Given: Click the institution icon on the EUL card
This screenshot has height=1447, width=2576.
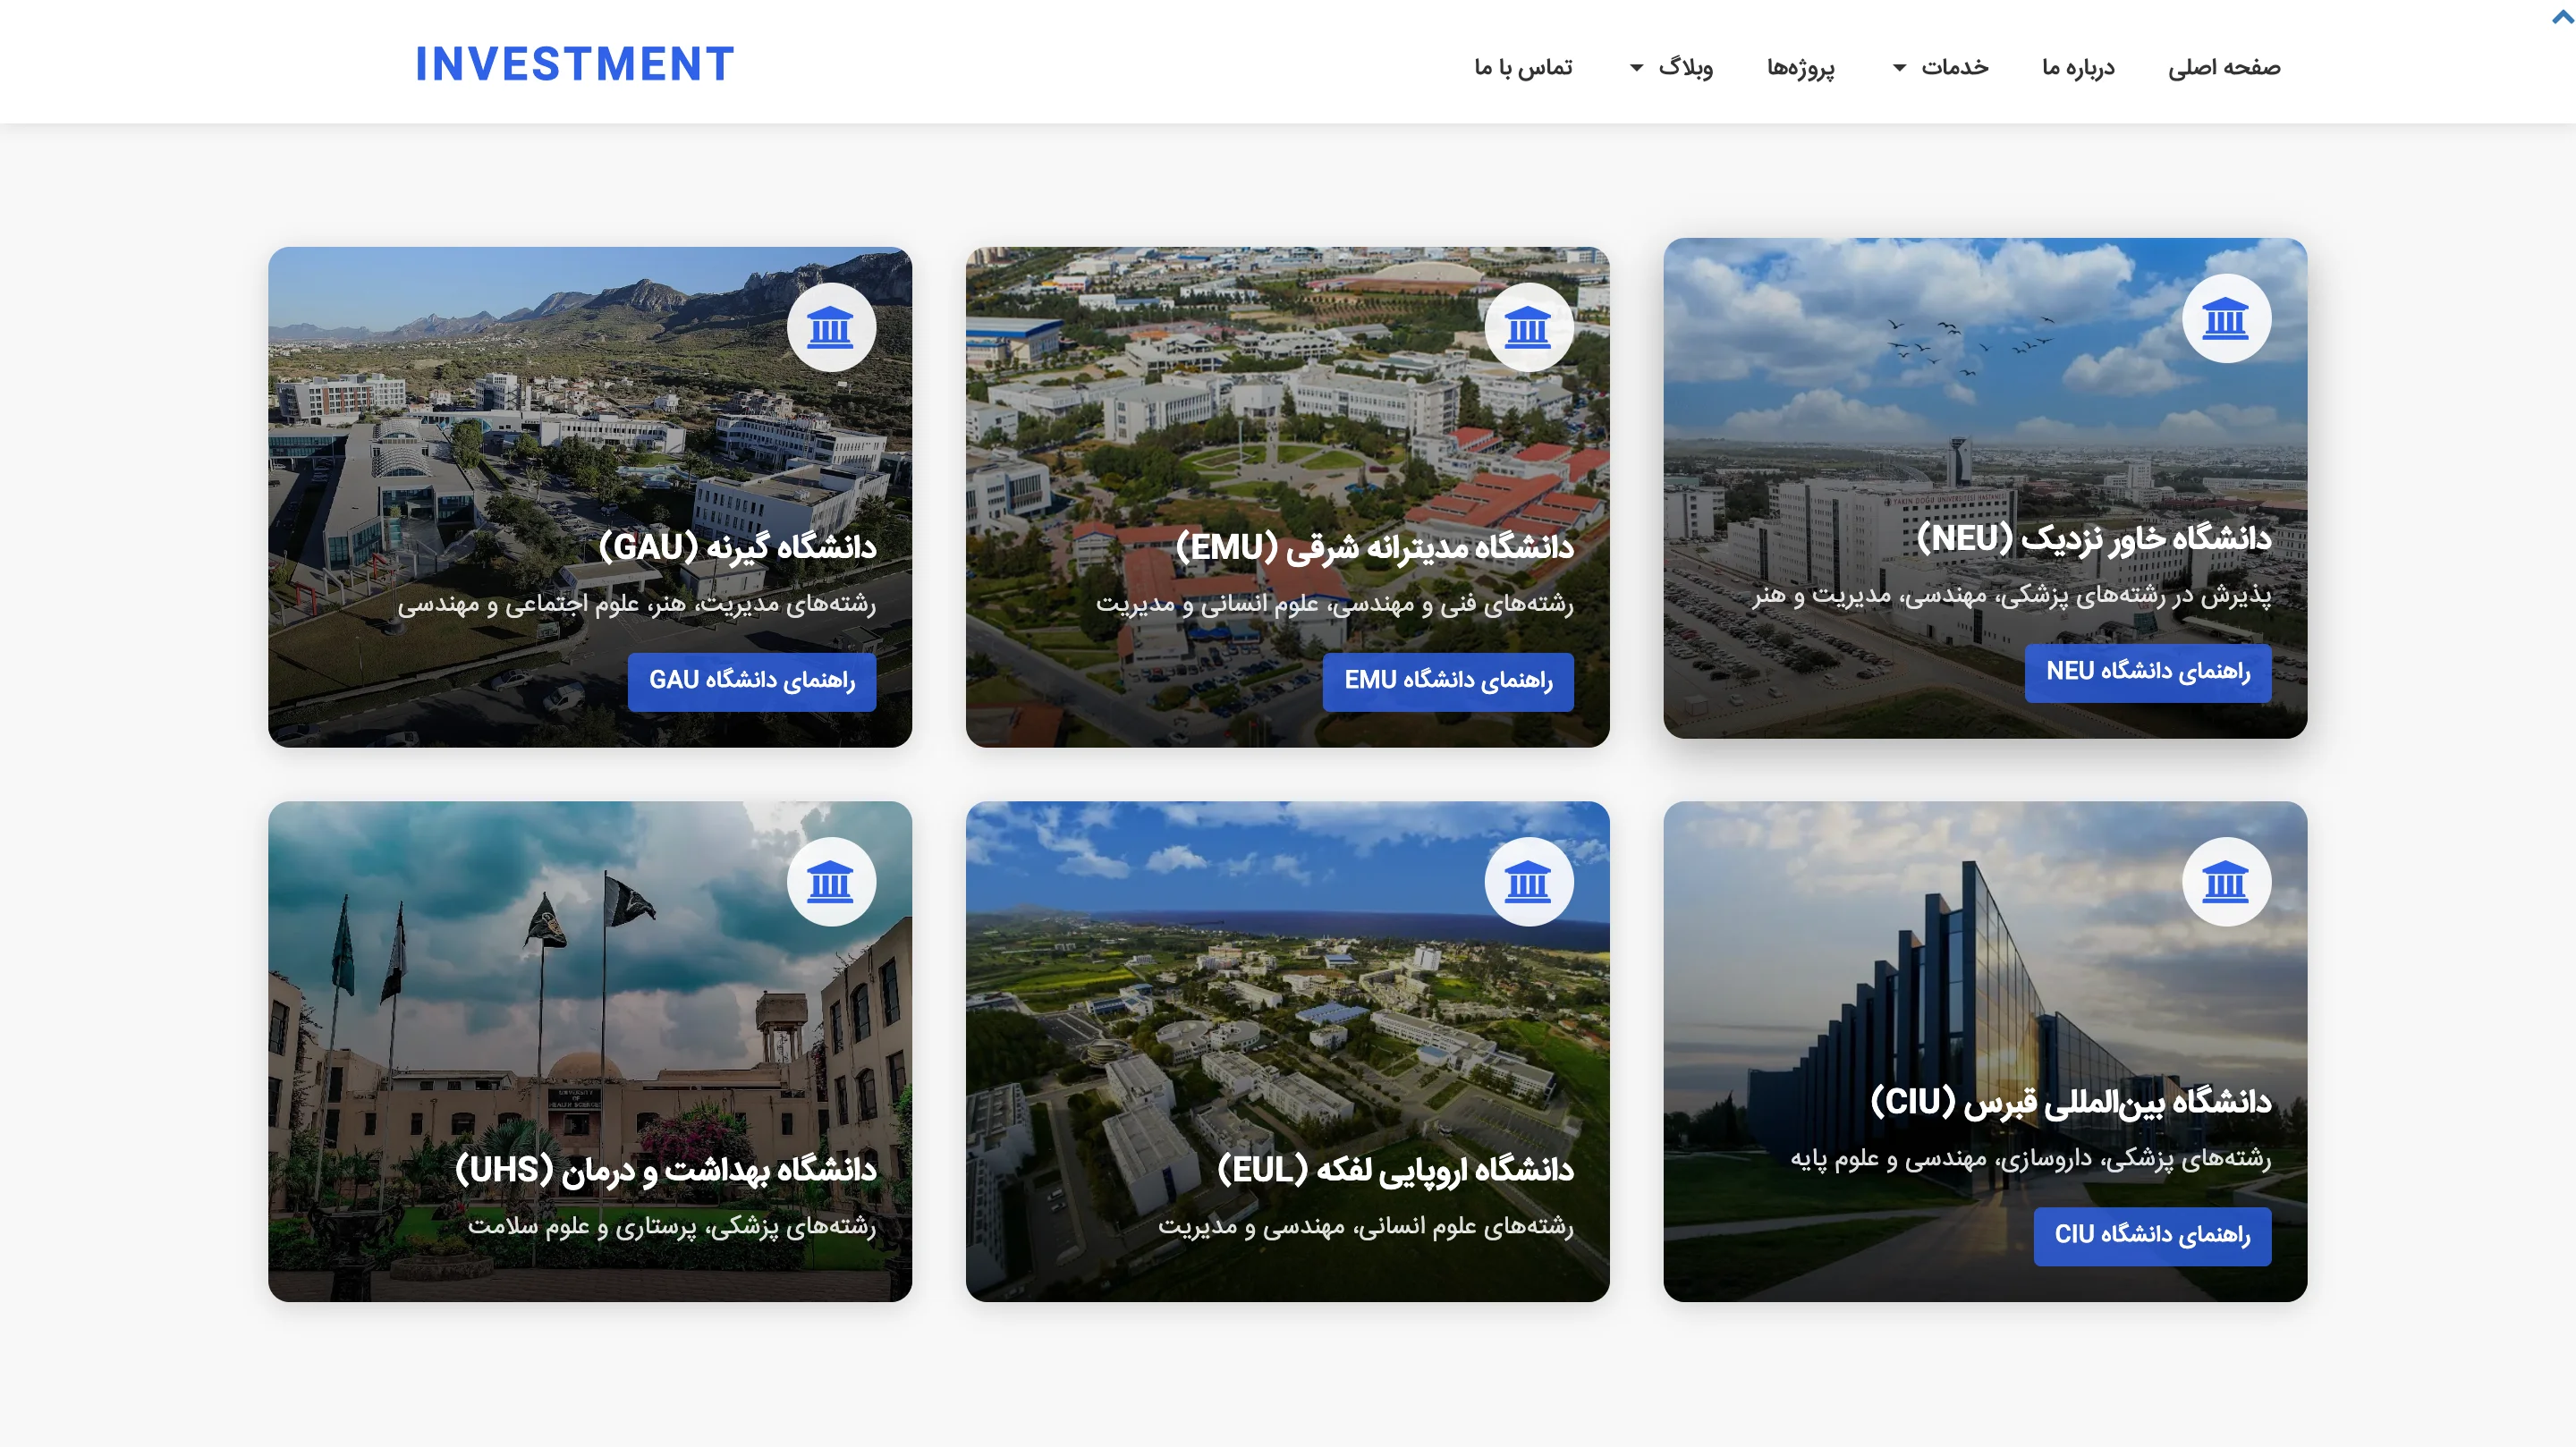Looking at the screenshot, I should pyautogui.click(x=1529, y=882).
